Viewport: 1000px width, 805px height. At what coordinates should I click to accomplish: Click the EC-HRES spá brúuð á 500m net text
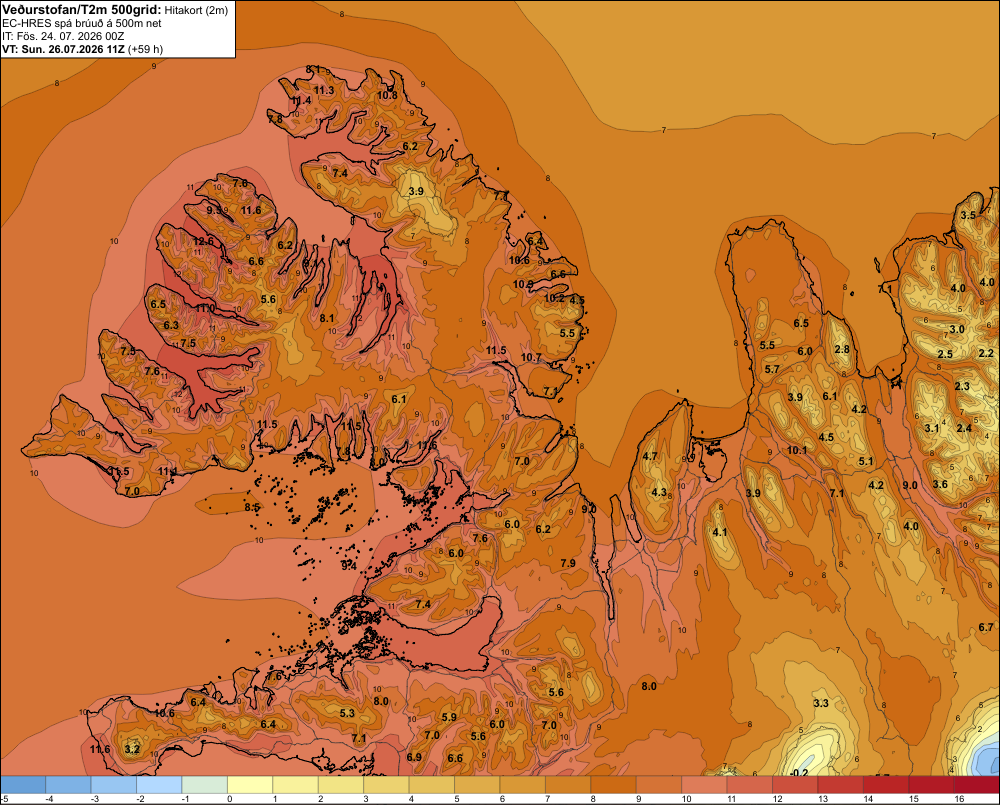tap(82, 24)
